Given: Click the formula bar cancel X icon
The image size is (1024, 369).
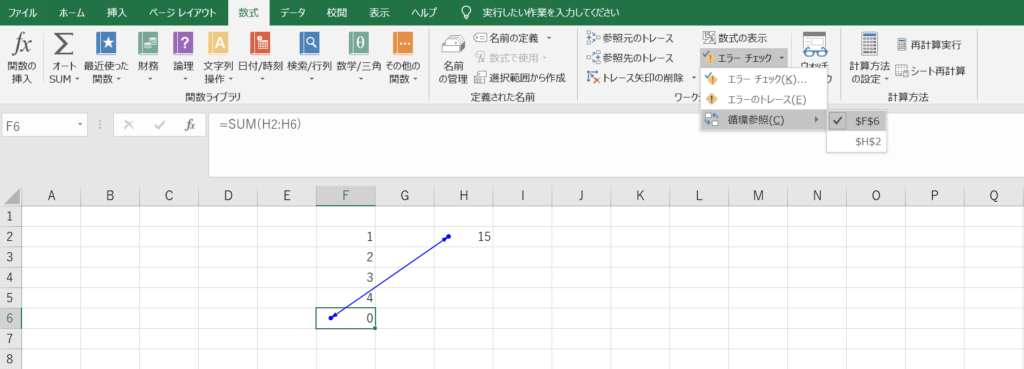Looking at the screenshot, I should (x=129, y=125).
